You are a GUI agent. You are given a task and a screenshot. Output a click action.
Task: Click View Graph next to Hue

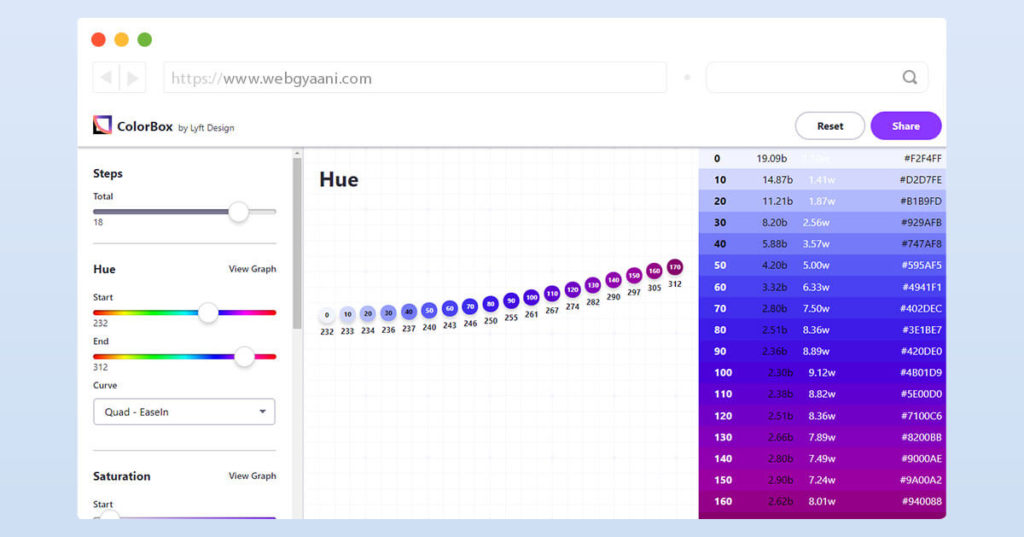tap(252, 269)
